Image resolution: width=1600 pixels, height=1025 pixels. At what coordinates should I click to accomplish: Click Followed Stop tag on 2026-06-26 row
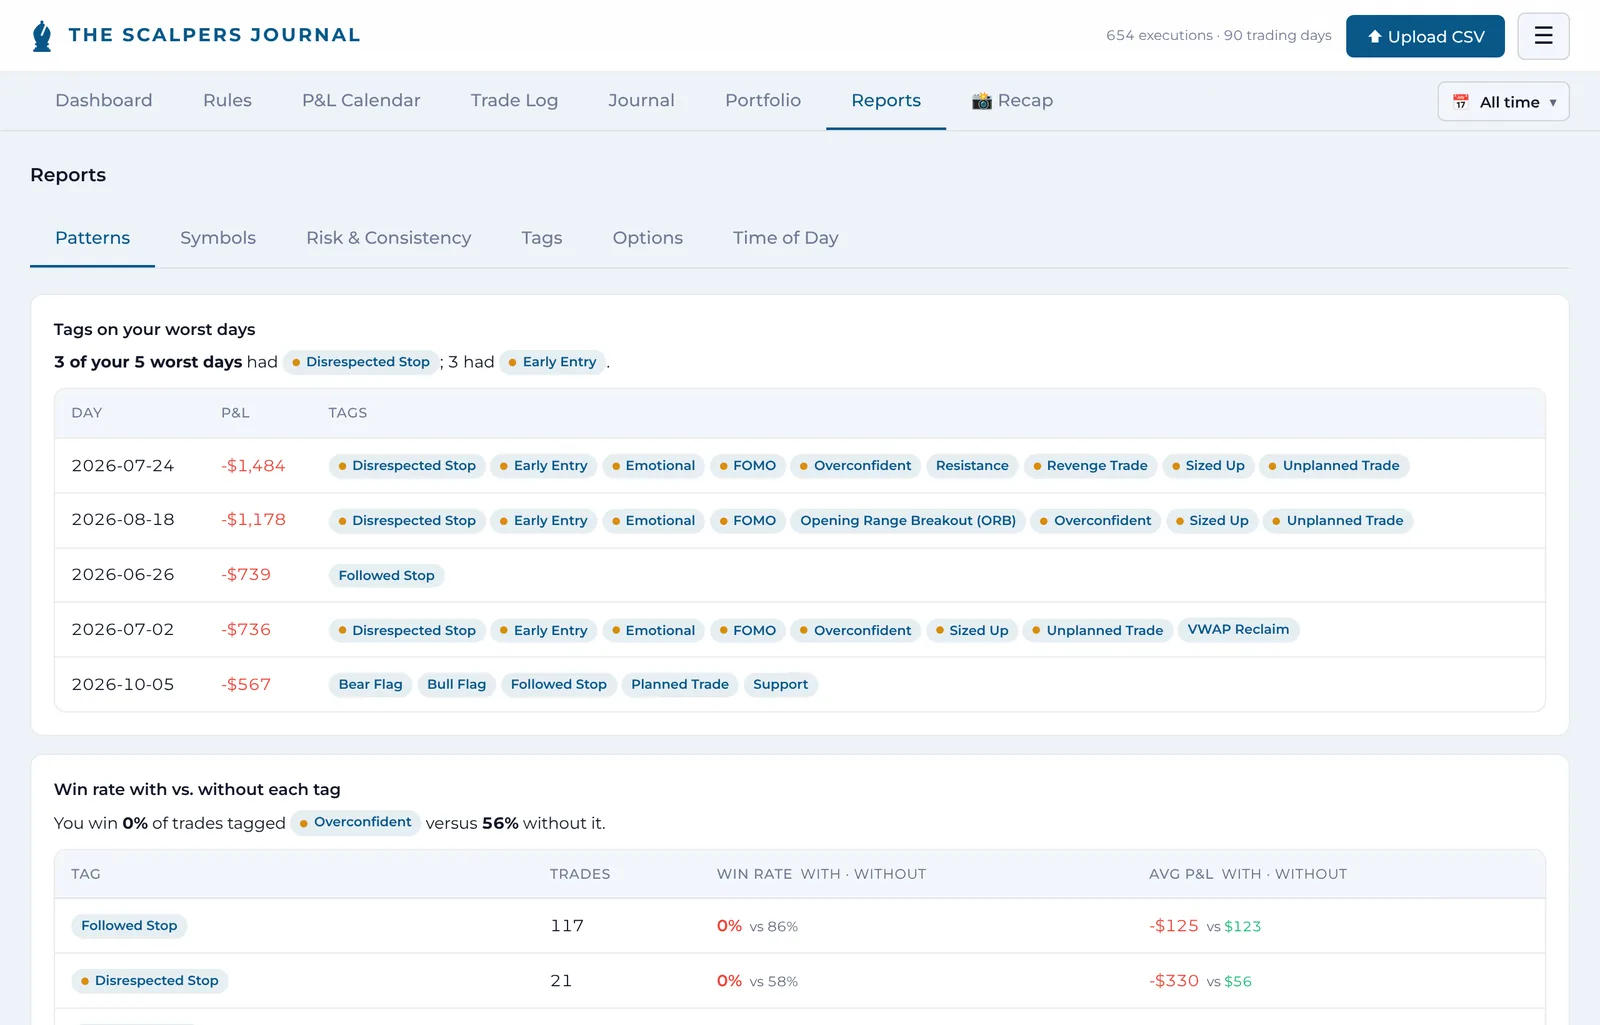click(x=386, y=576)
